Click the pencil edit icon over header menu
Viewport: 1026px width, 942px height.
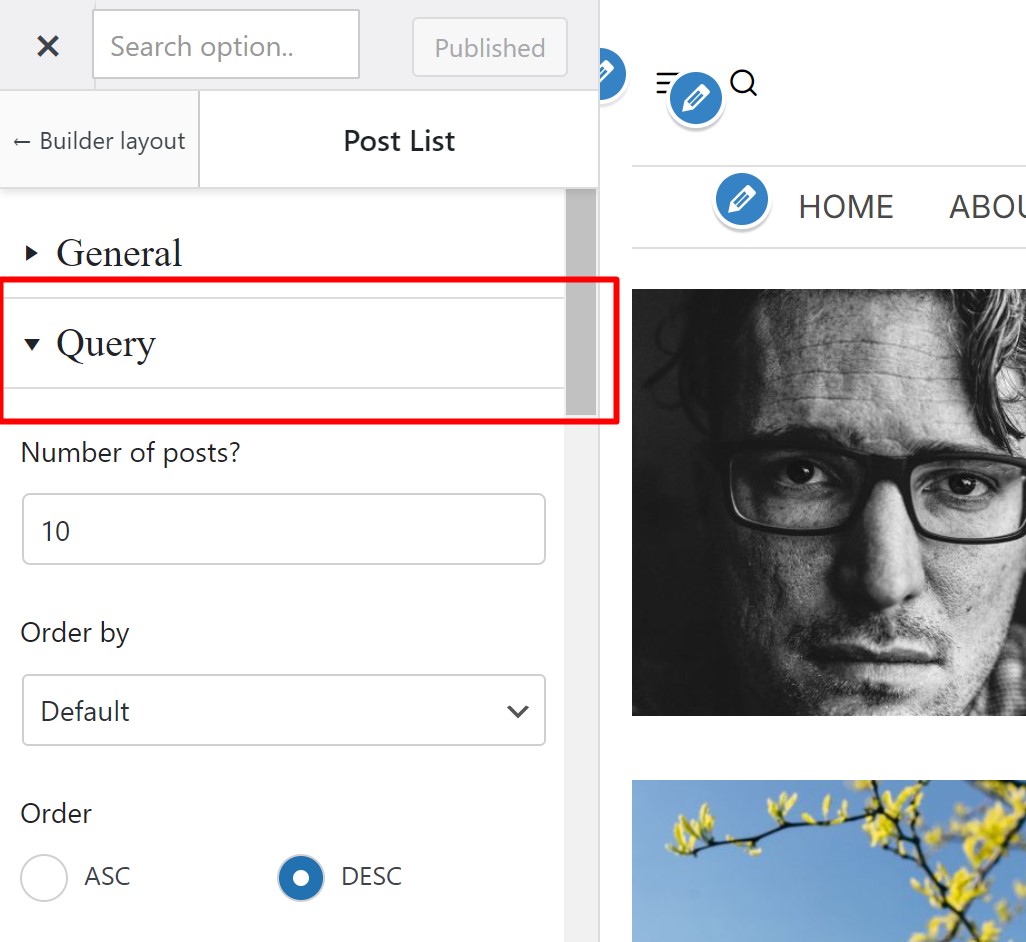pos(696,98)
